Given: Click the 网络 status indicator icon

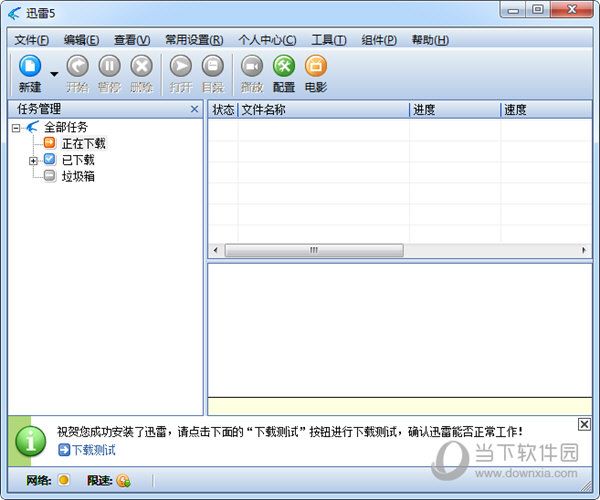Looking at the screenshot, I should click(x=64, y=480).
